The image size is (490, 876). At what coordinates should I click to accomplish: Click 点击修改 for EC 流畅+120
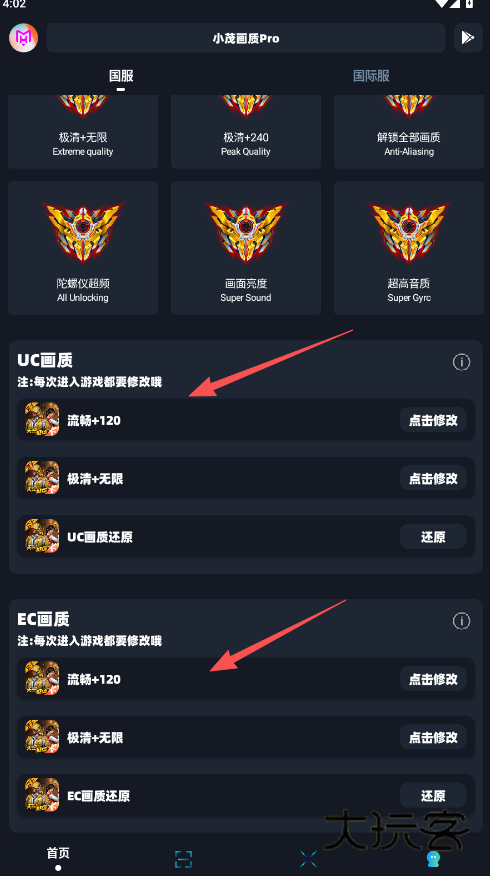point(433,679)
